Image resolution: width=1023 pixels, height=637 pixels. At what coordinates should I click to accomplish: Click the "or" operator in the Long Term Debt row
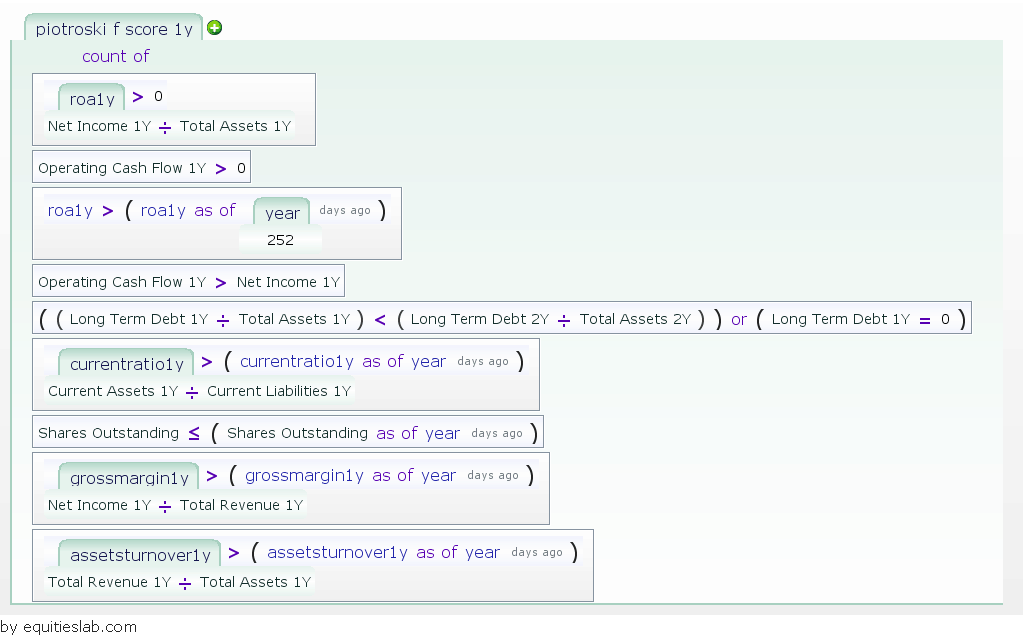739,319
